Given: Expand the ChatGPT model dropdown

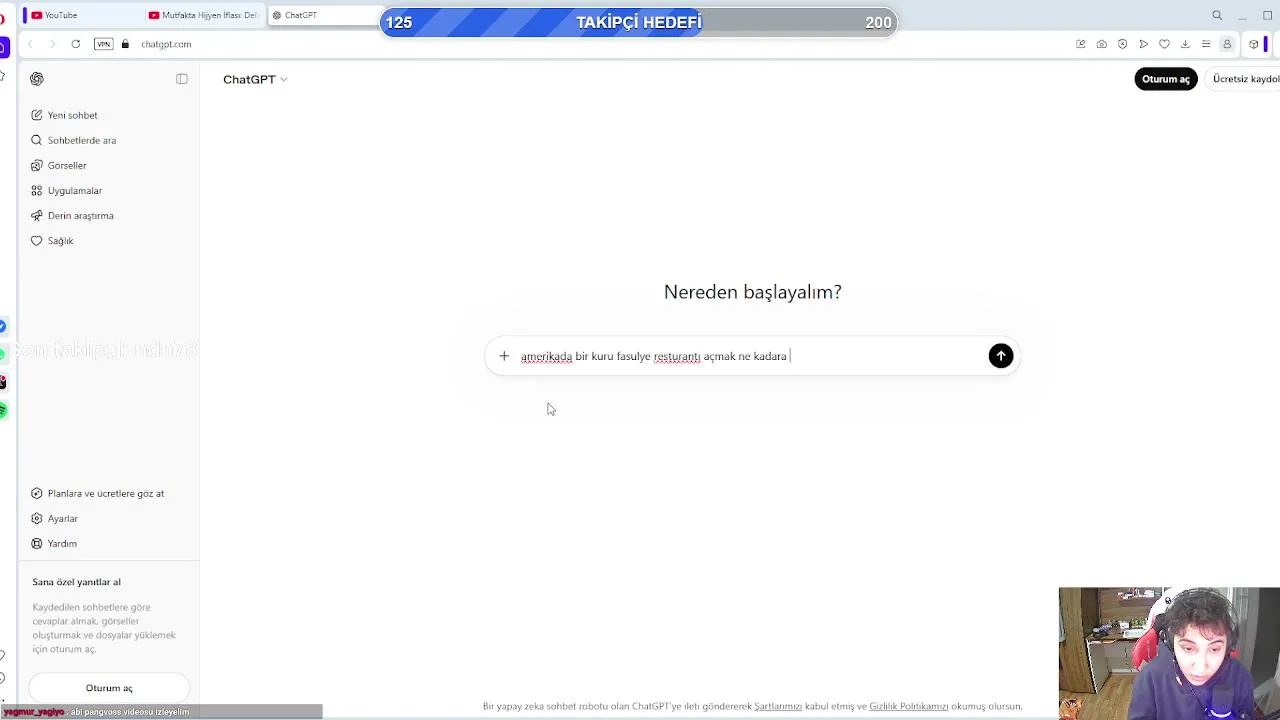Looking at the screenshot, I should coord(255,79).
